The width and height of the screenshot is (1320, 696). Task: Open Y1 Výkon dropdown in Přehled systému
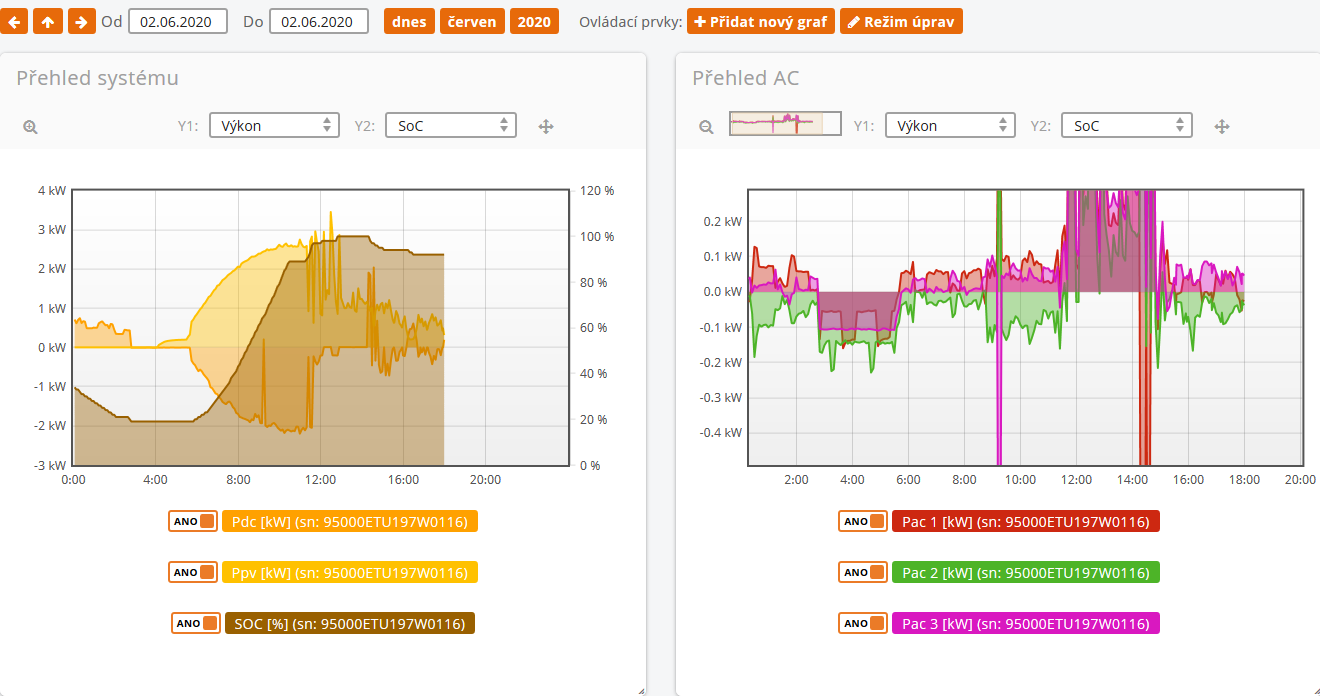tap(272, 126)
